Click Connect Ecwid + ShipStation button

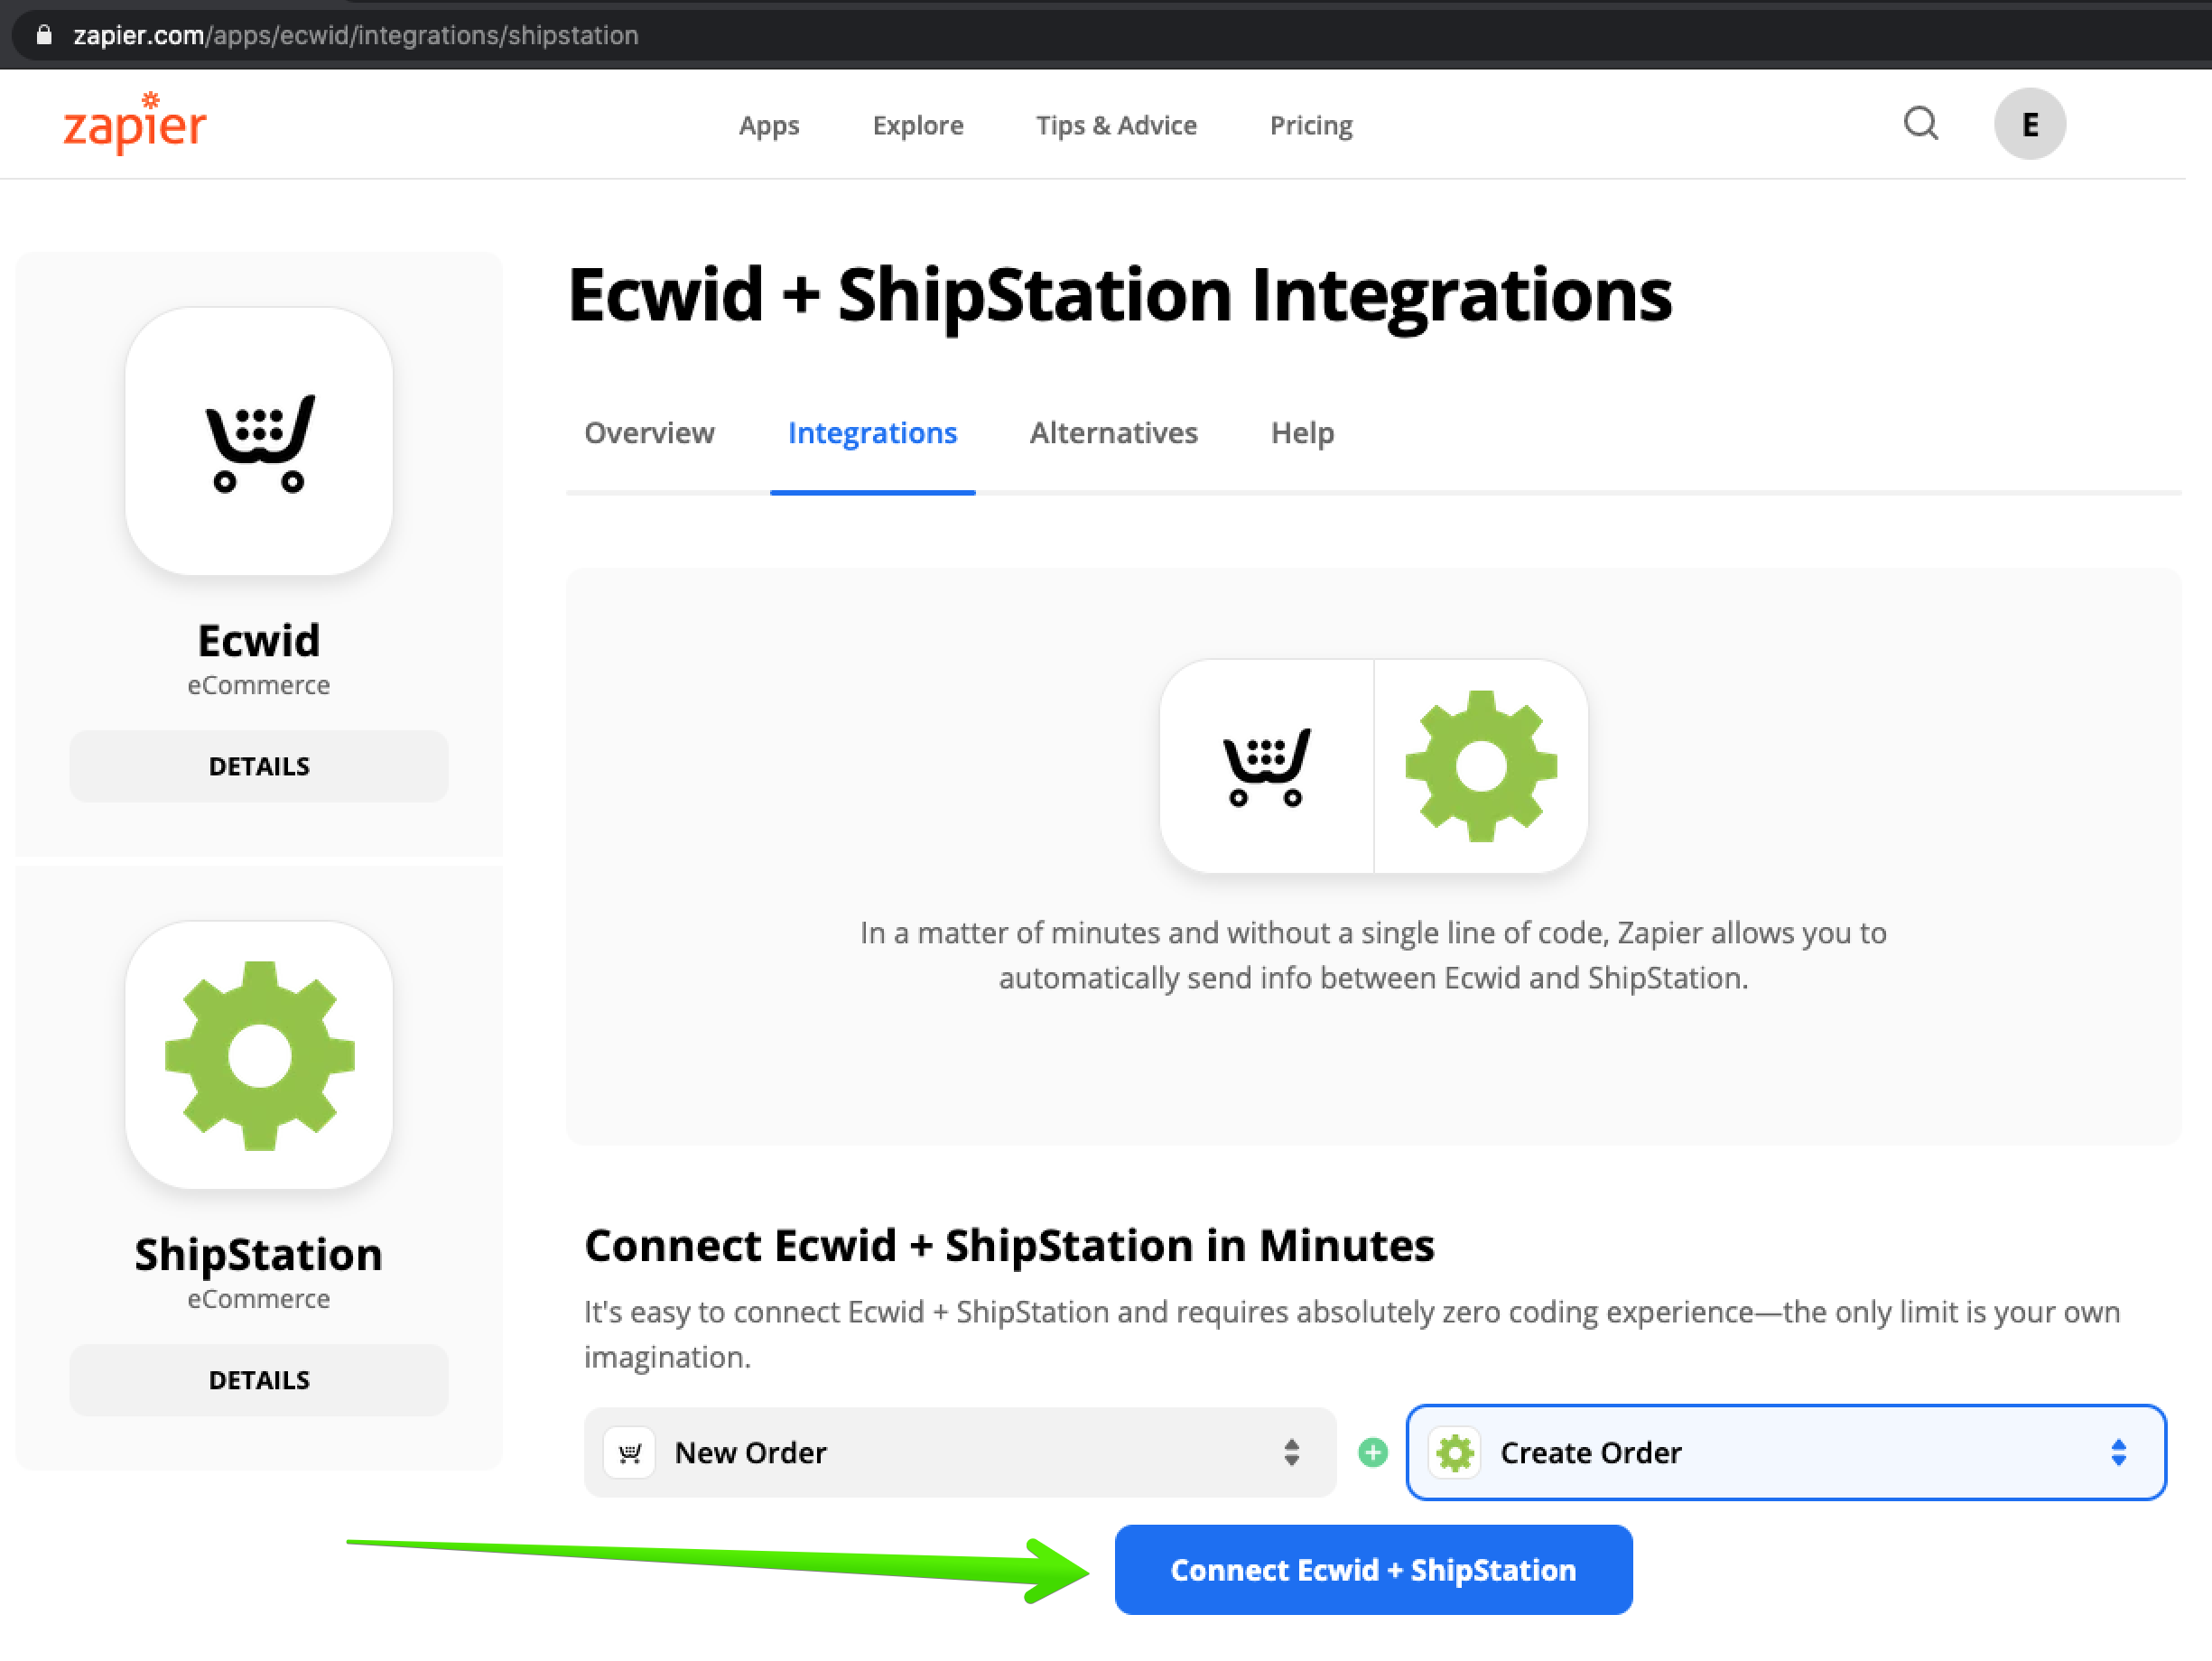(x=1373, y=1569)
